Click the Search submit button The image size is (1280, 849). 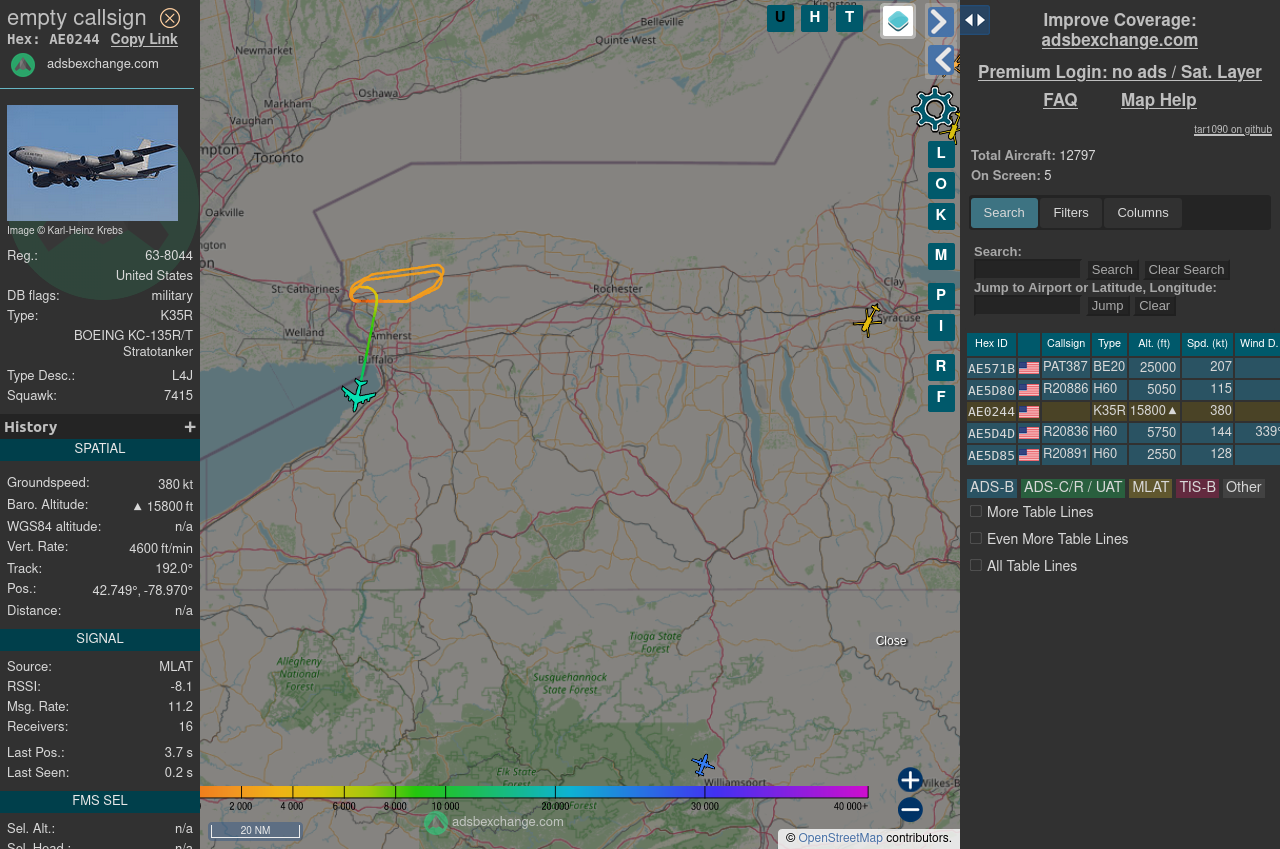tap(1112, 270)
